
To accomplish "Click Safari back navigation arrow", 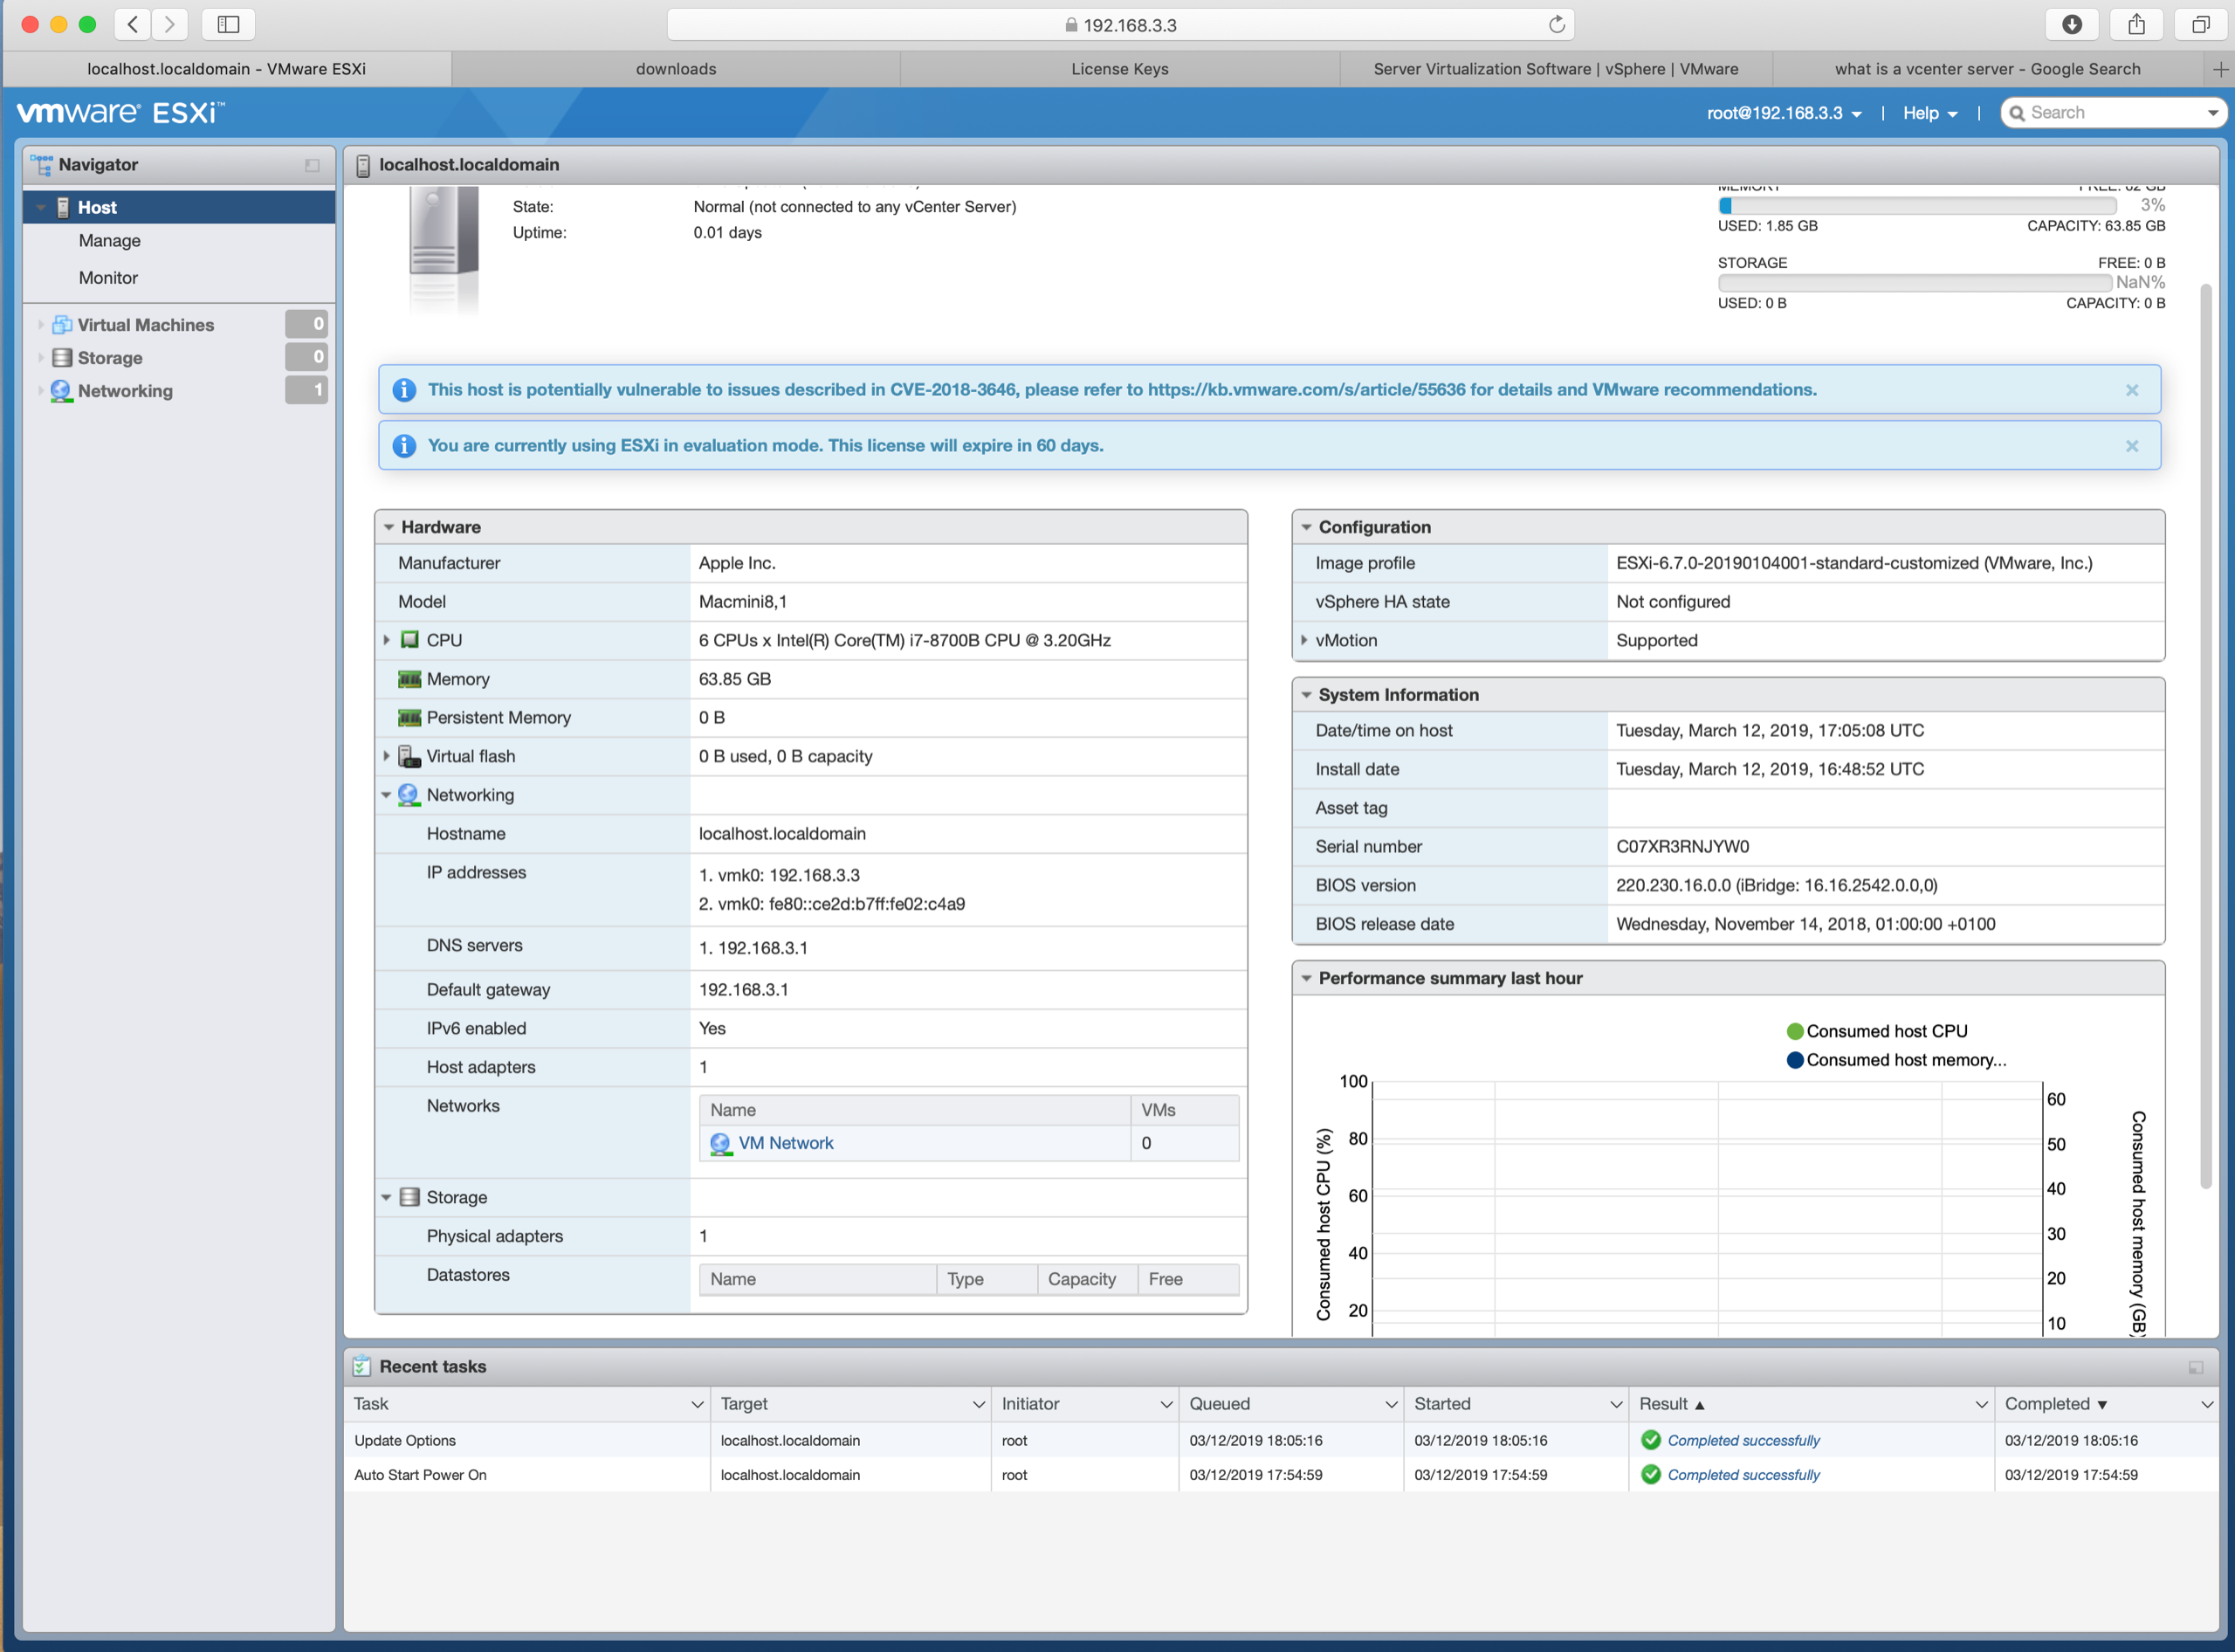I will [133, 24].
